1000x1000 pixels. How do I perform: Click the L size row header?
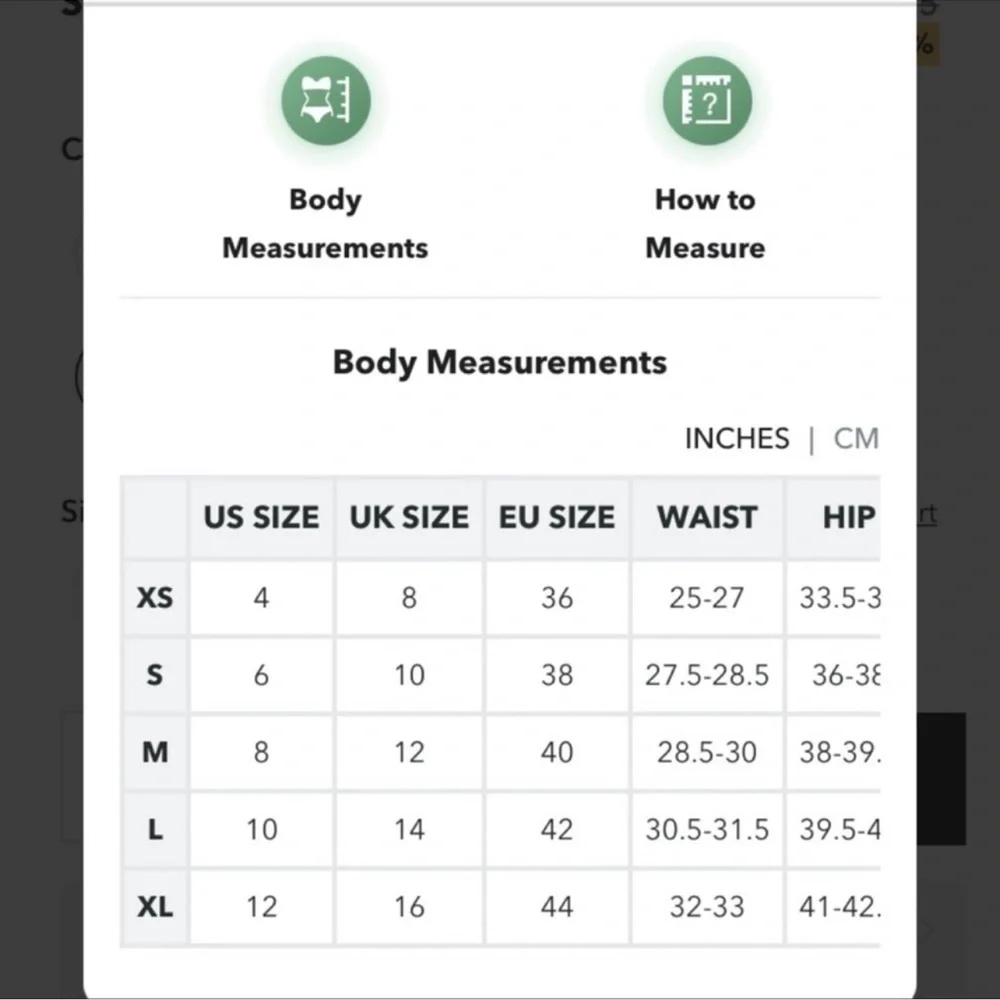tap(155, 829)
